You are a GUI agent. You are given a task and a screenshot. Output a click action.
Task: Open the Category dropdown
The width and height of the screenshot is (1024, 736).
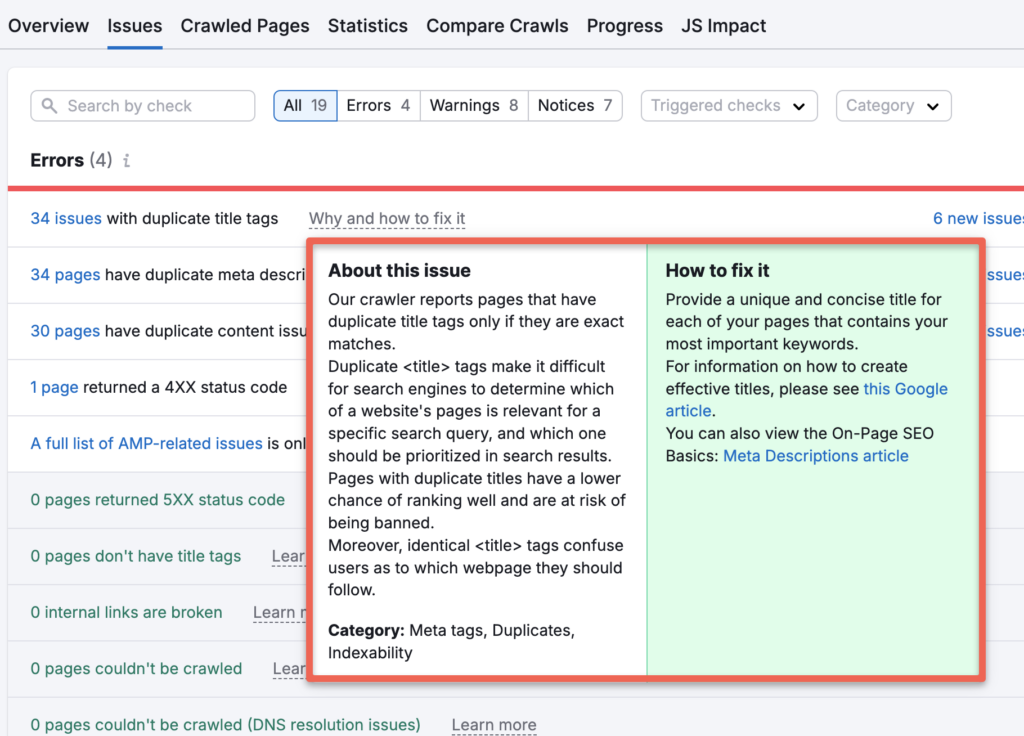click(x=893, y=105)
